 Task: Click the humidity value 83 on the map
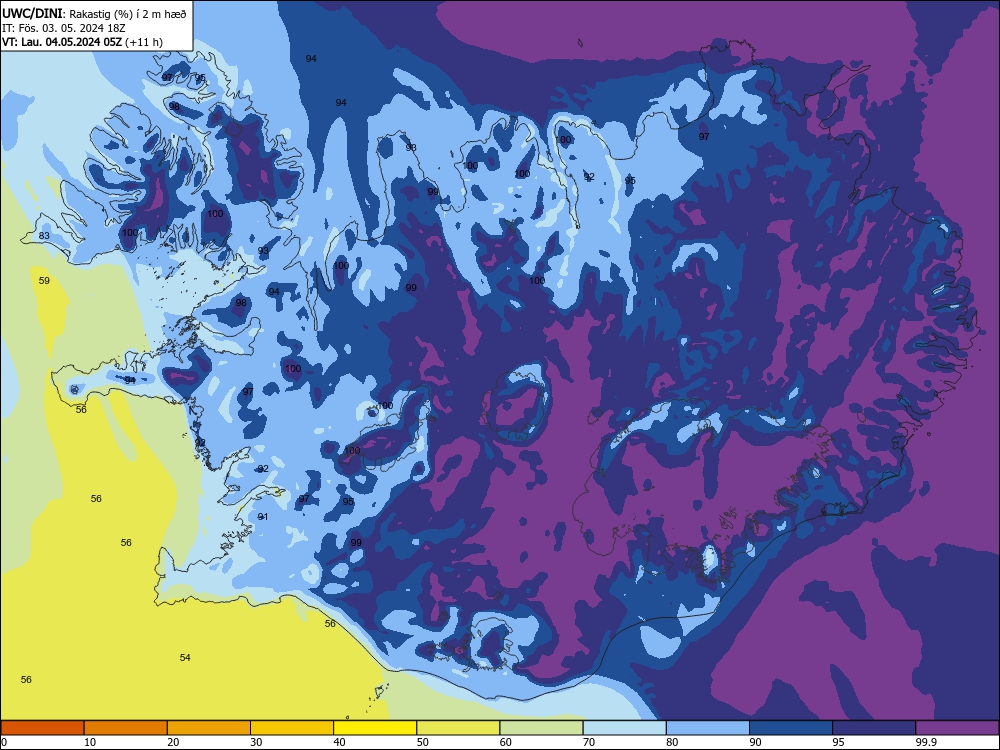point(44,236)
